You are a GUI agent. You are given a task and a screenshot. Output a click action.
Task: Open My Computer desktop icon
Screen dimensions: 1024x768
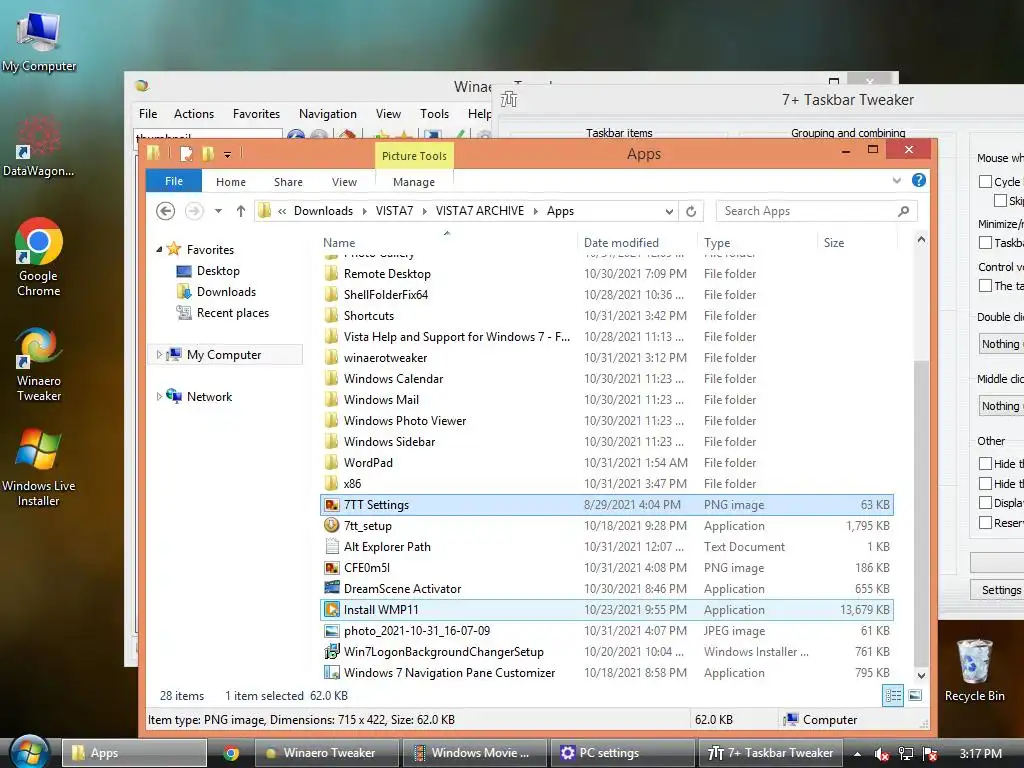[39, 40]
